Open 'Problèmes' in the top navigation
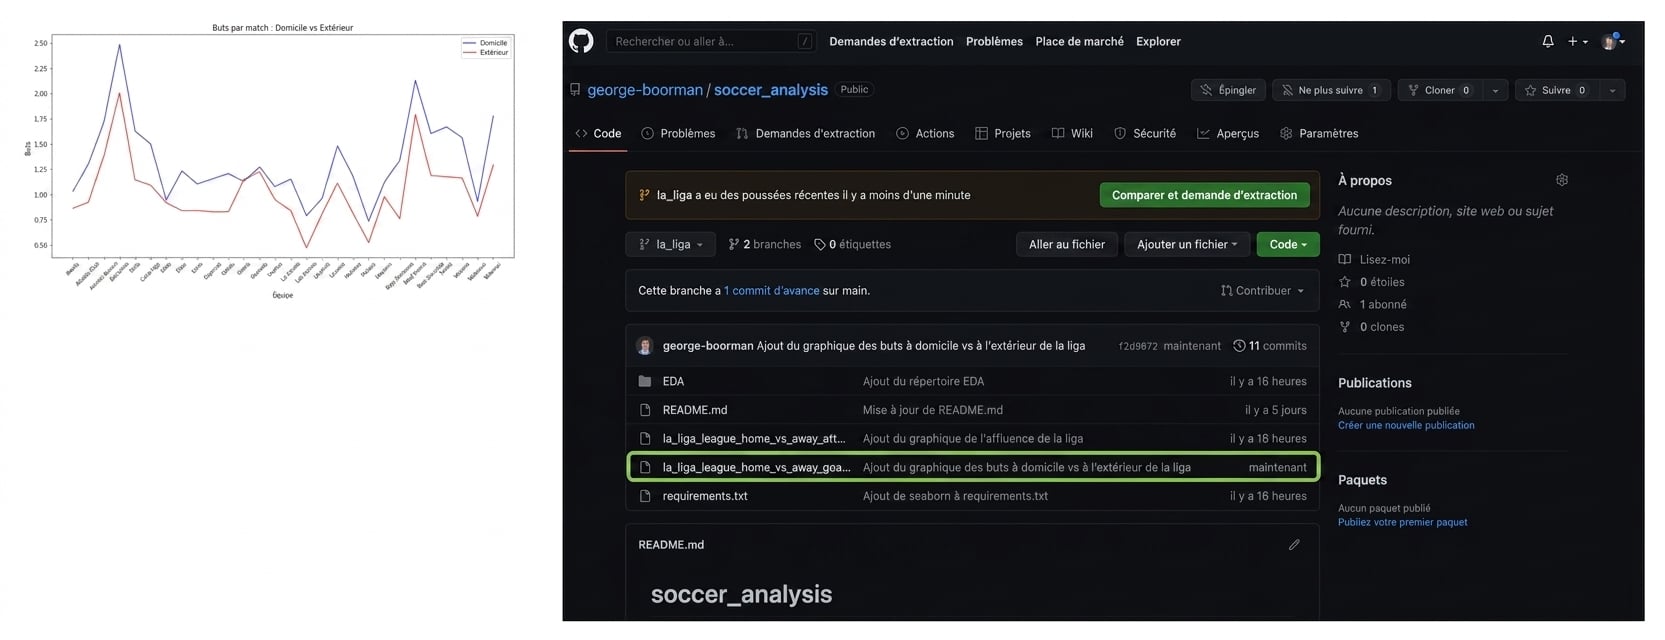1665x640 pixels. coord(994,41)
